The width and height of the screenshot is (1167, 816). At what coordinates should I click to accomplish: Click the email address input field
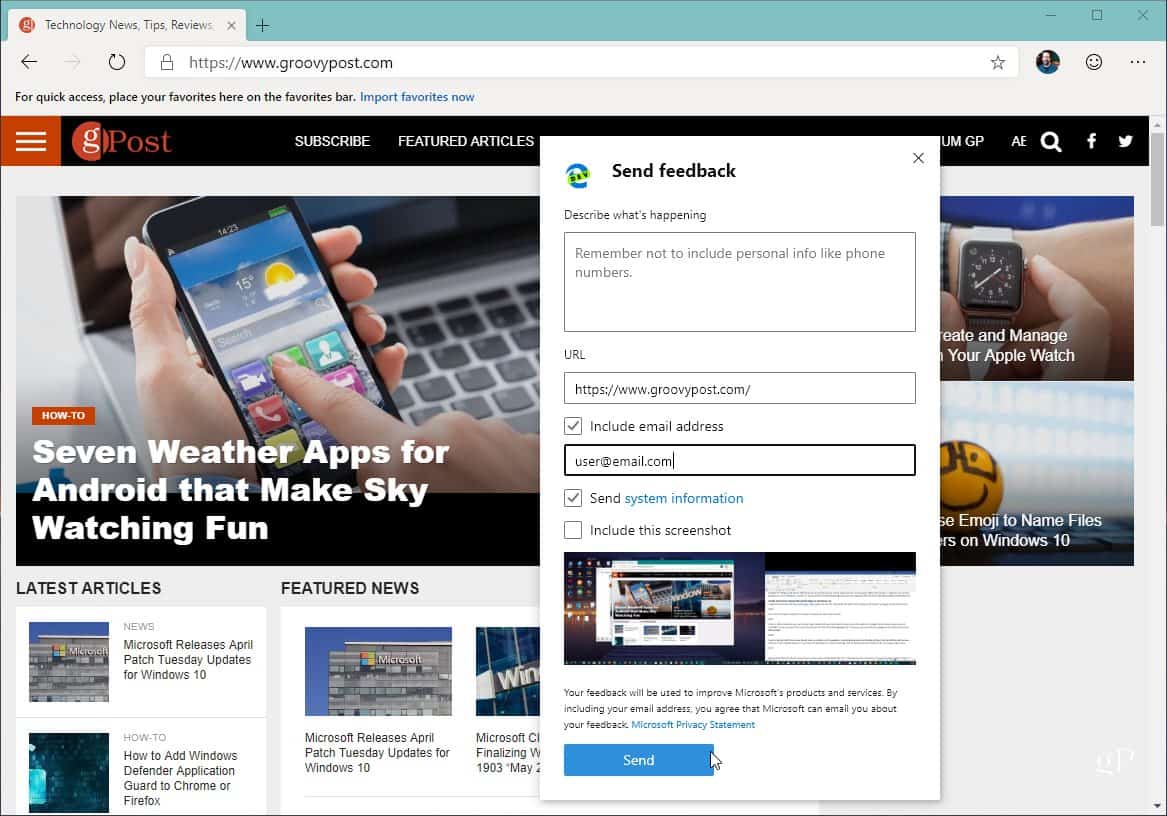pyautogui.click(x=739, y=460)
